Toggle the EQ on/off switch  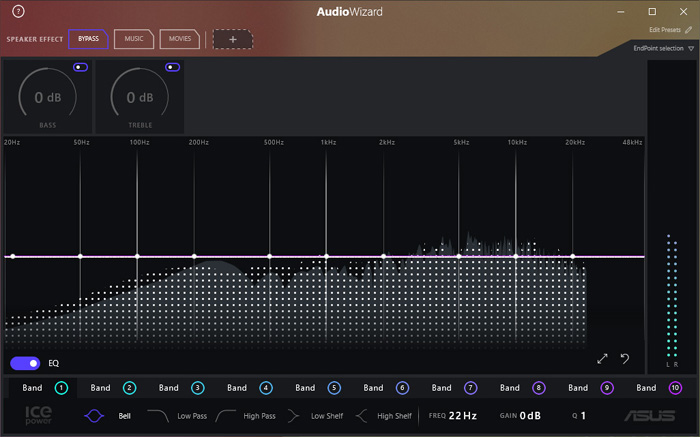[x=25, y=363]
